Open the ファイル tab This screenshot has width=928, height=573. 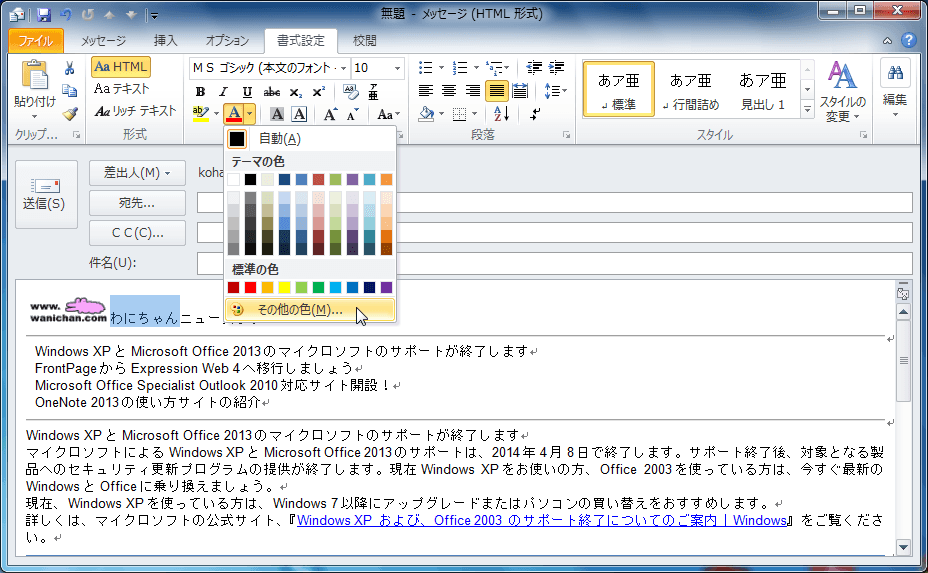(x=36, y=40)
